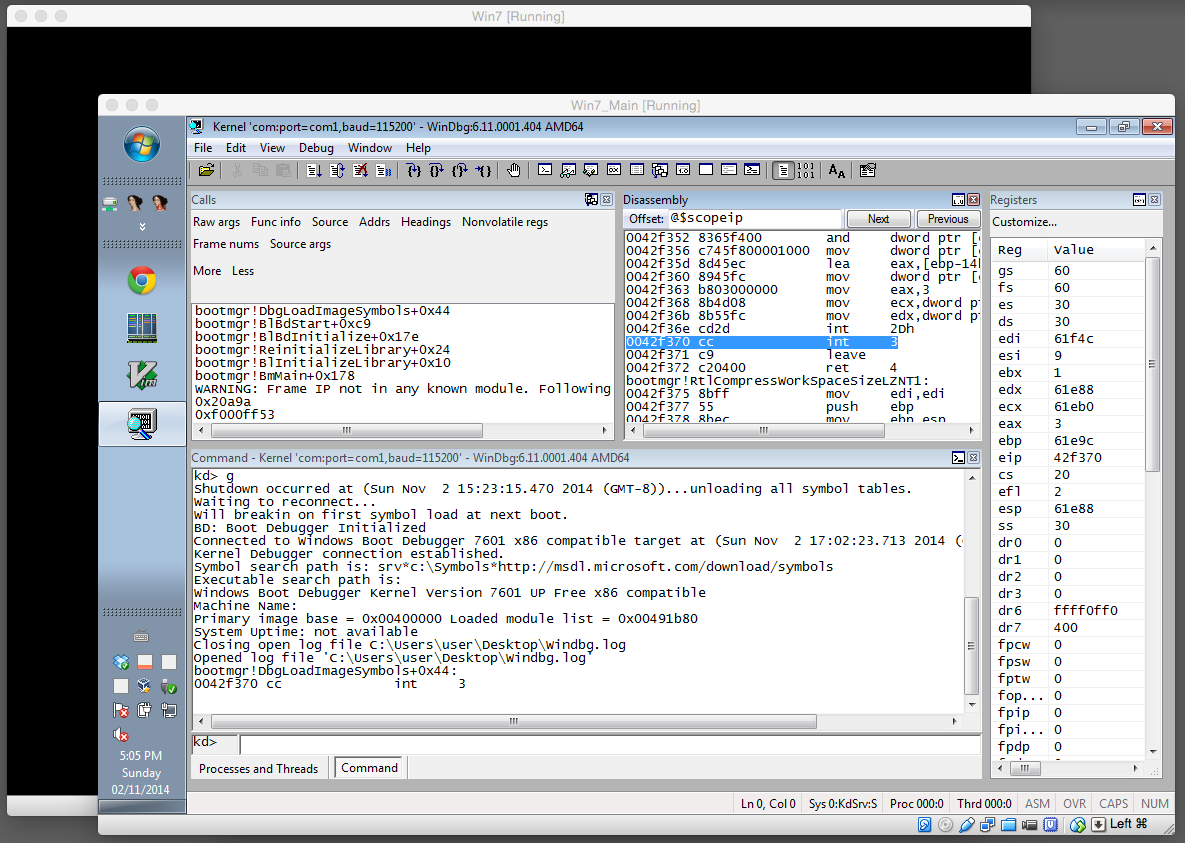The image size is (1185, 843).
Task: Click the hand Insert/Remove Breakpoint icon
Action: coord(514,170)
